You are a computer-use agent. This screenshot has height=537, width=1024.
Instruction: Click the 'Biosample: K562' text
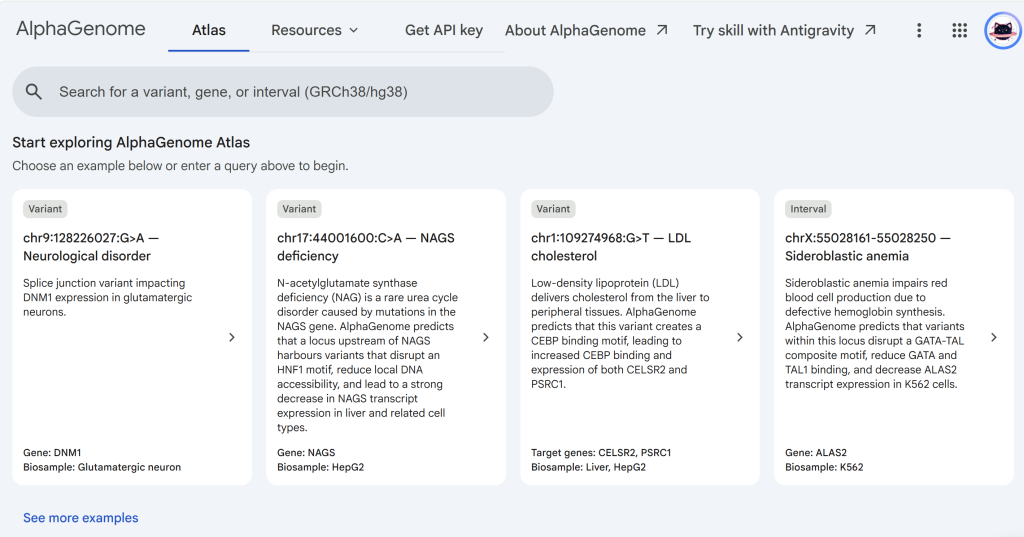click(824, 467)
